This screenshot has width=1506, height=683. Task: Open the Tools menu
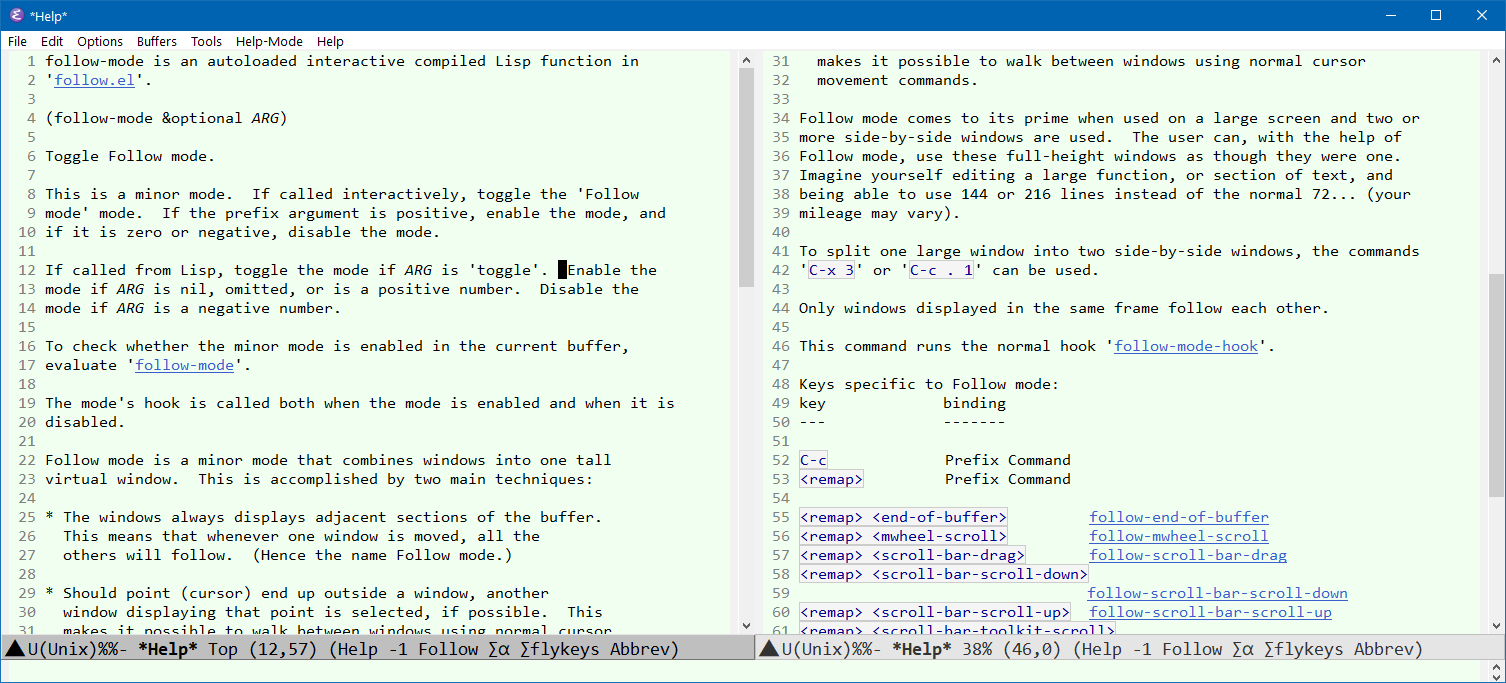pos(206,41)
